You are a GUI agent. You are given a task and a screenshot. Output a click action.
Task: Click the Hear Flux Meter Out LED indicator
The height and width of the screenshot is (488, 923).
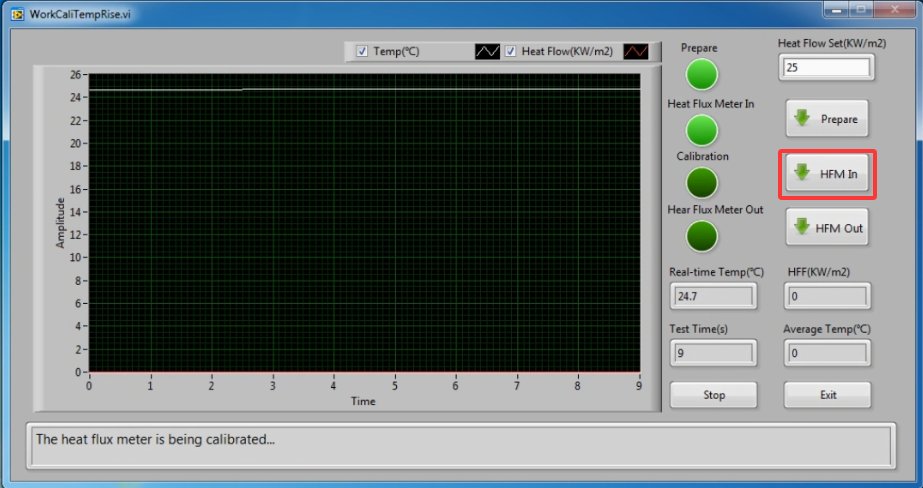point(702,236)
